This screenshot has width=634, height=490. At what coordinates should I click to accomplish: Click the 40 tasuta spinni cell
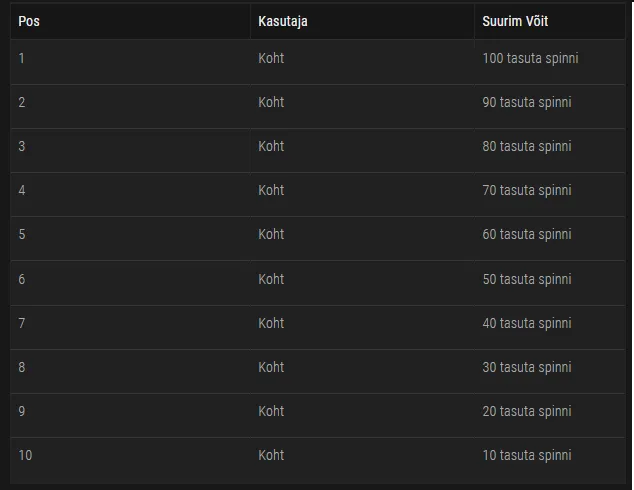[527, 323]
